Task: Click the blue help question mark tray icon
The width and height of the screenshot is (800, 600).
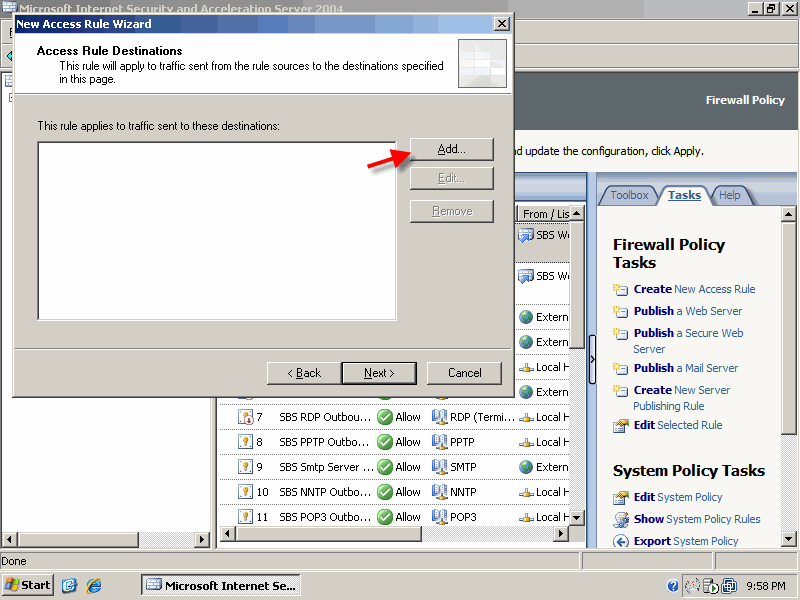Action: (x=673, y=586)
